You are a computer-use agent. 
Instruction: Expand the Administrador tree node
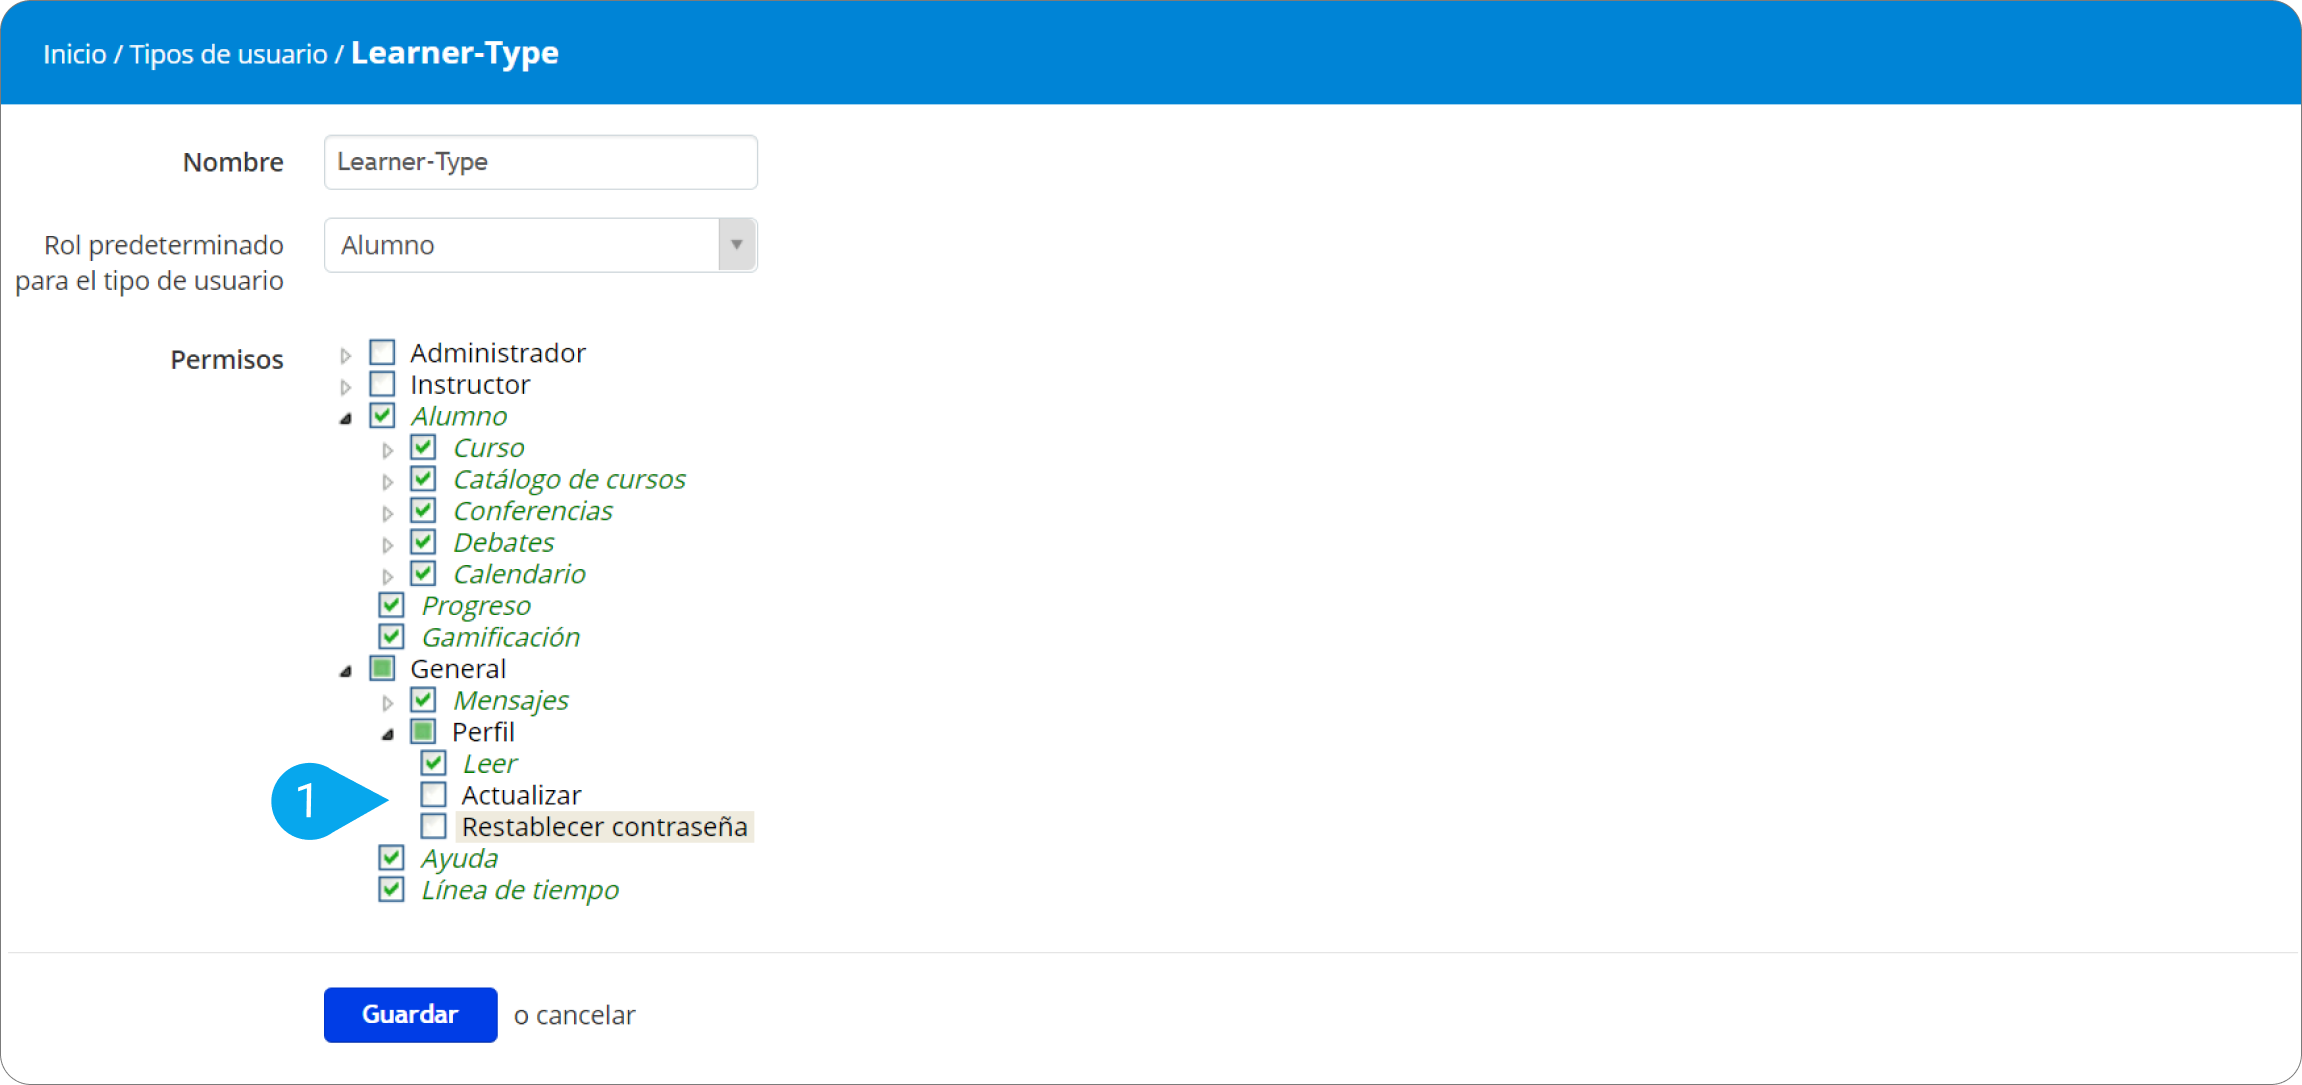[x=346, y=355]
